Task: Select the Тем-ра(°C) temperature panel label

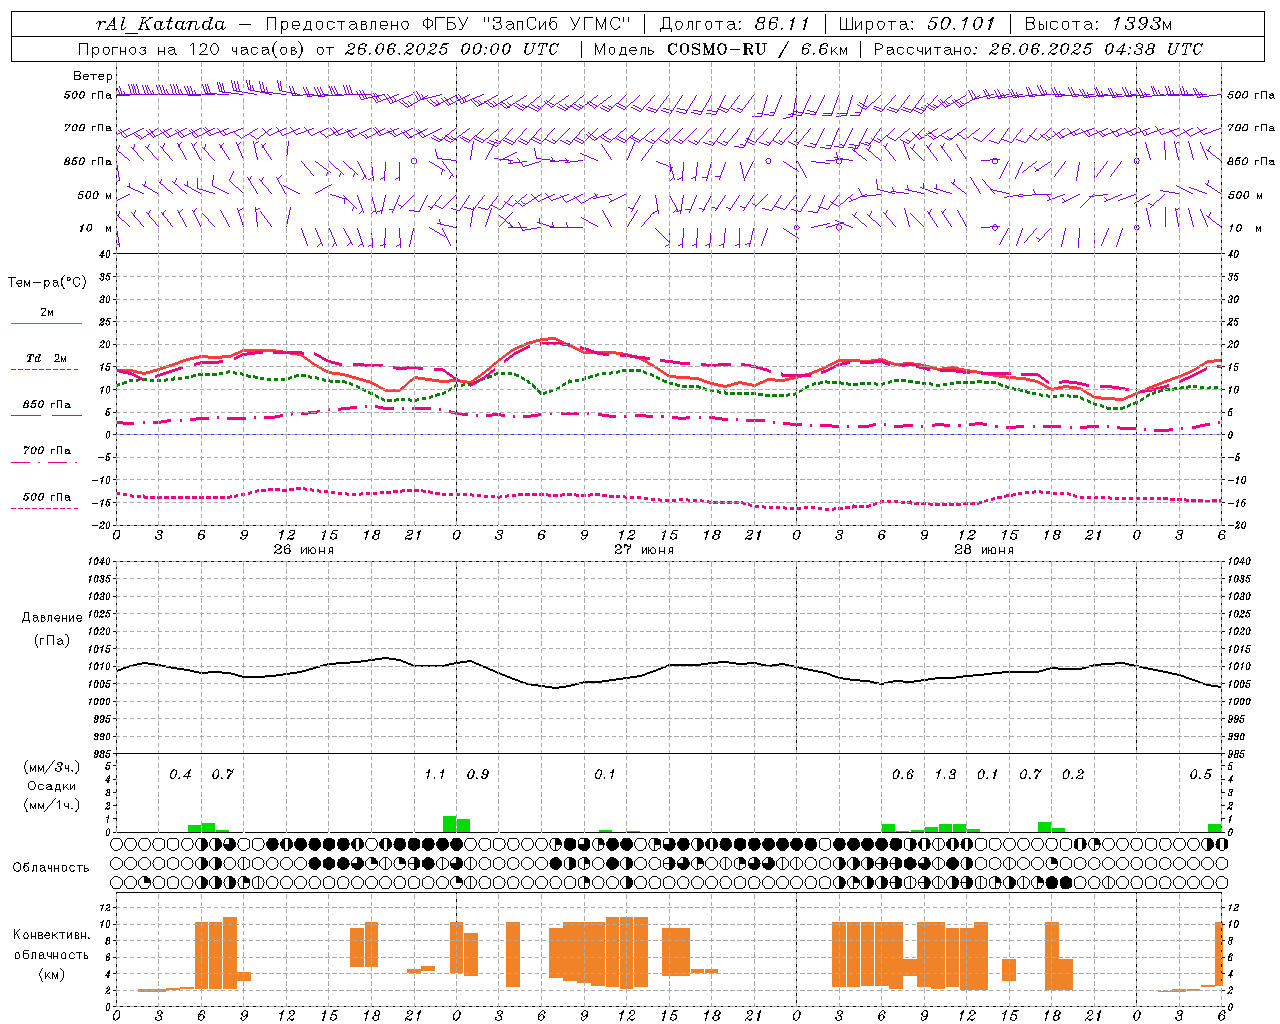Action: click(x=47, y=283)
